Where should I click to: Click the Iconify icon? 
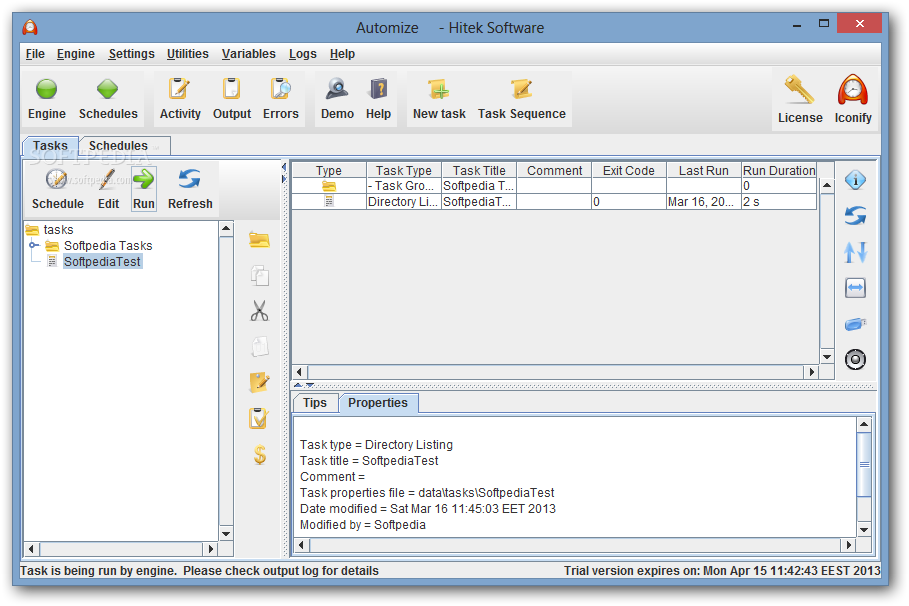[x=852, y=90]
